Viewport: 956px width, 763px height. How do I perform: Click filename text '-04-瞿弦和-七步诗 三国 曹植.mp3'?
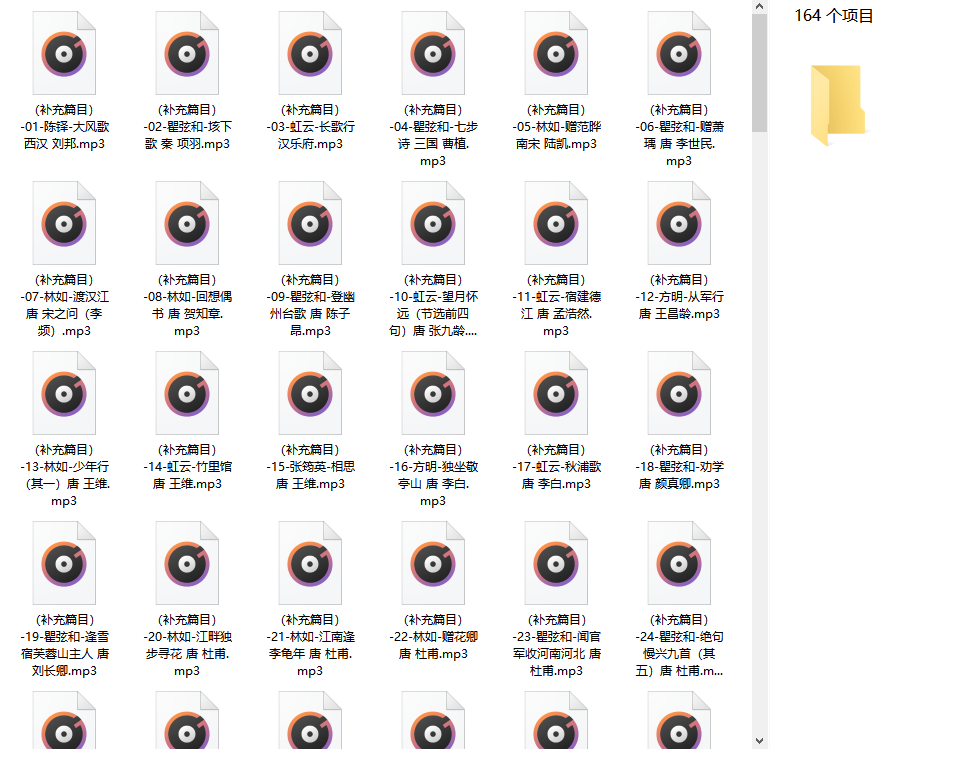click(x=433, y=144)
